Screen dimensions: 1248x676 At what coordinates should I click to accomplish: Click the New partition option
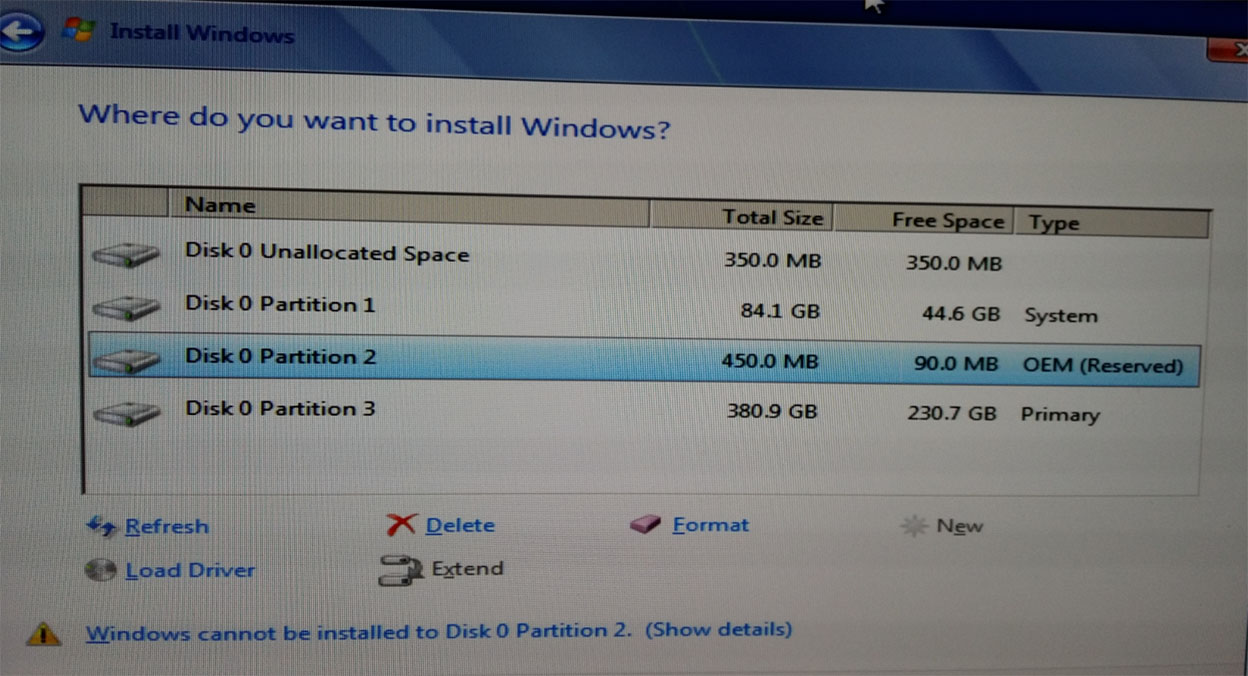[960, 526]
